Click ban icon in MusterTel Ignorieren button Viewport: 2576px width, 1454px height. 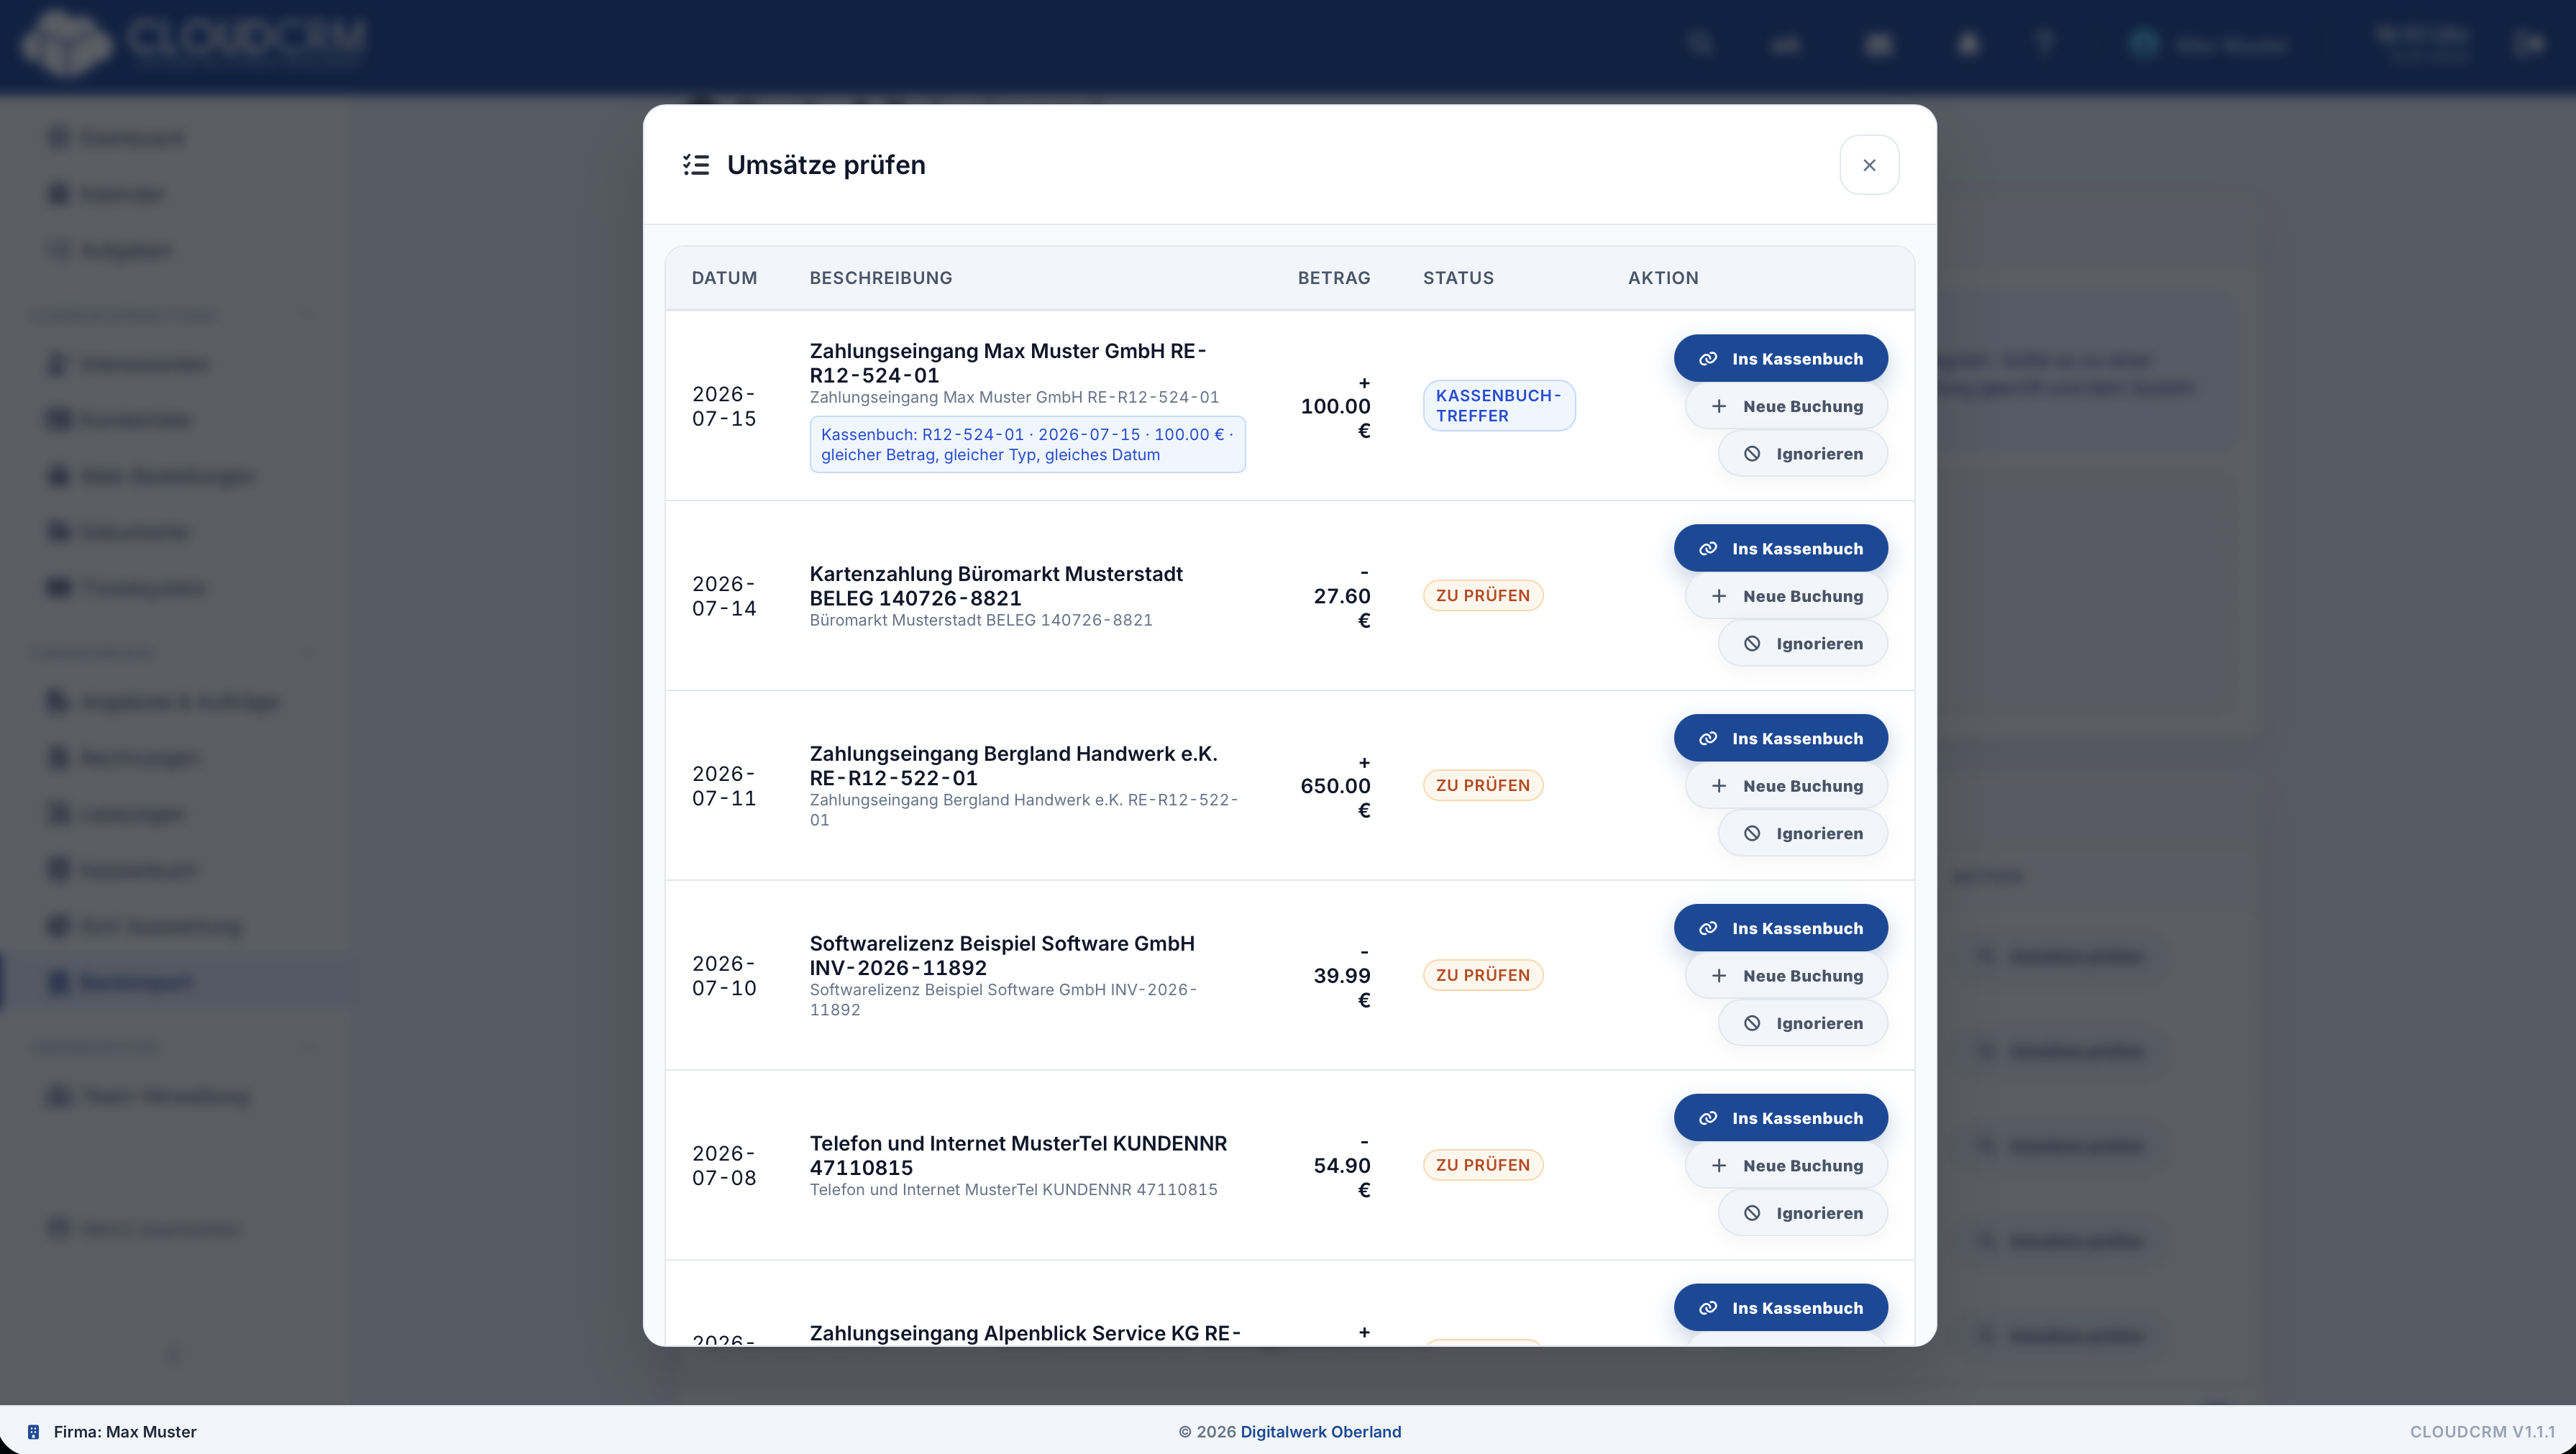pos(1752,1214)
